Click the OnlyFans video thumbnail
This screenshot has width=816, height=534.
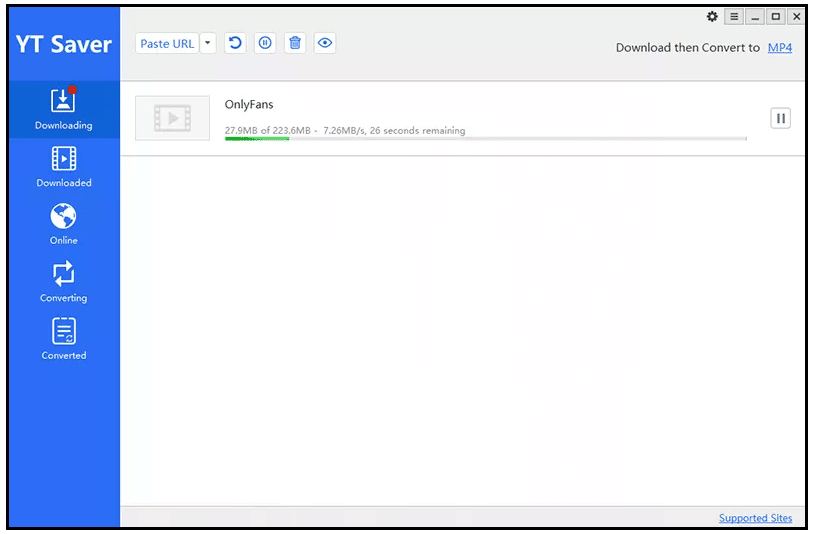click(x=172, y=118)
